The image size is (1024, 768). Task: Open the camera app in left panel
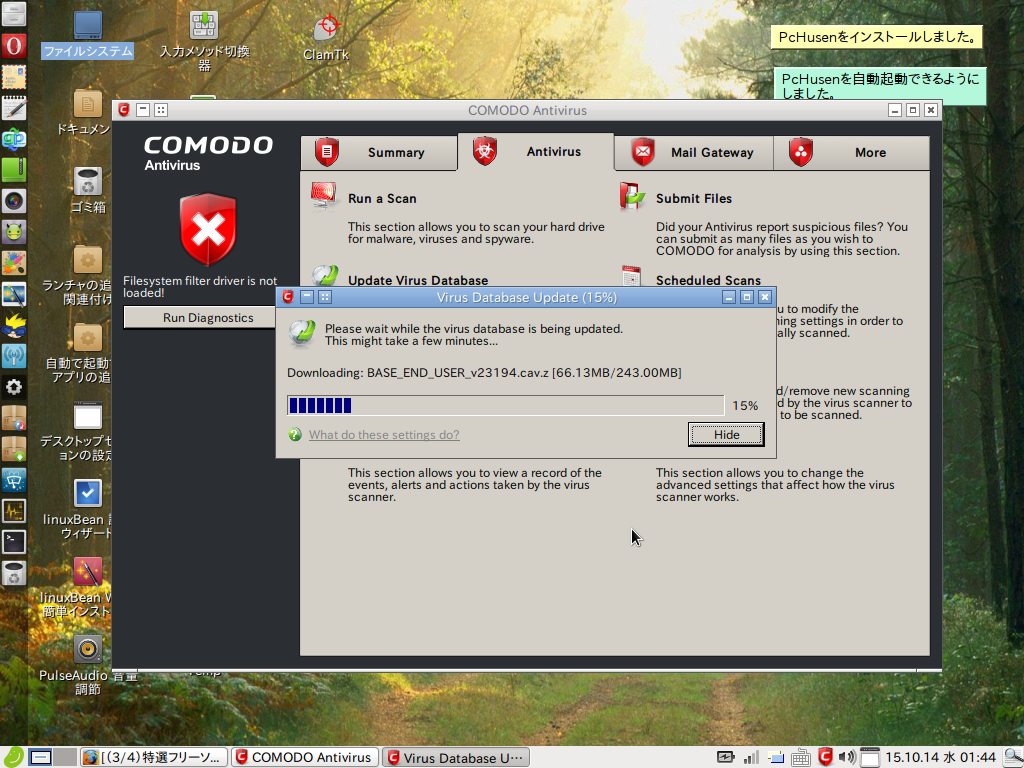14,201
